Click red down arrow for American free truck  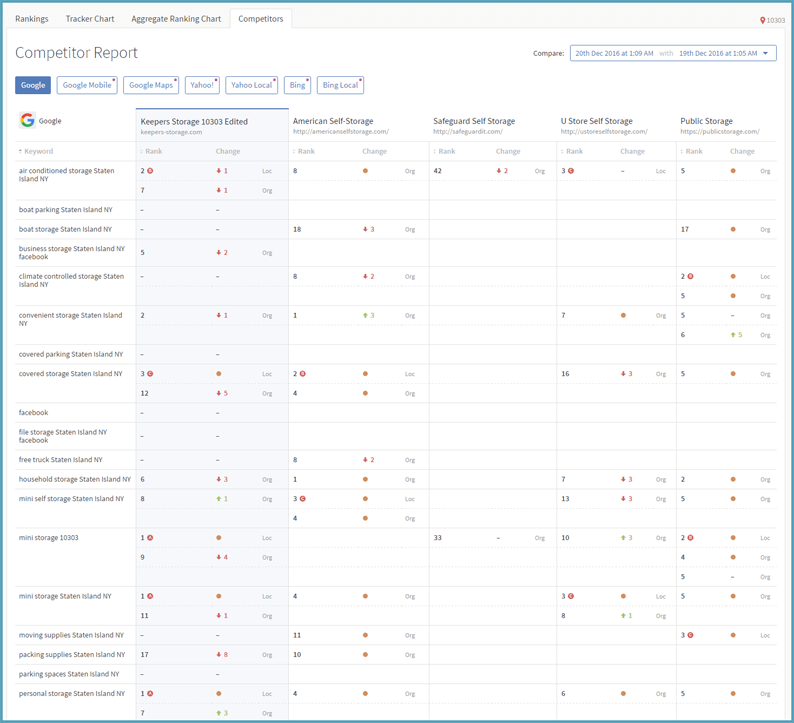[x=365, y=460]
